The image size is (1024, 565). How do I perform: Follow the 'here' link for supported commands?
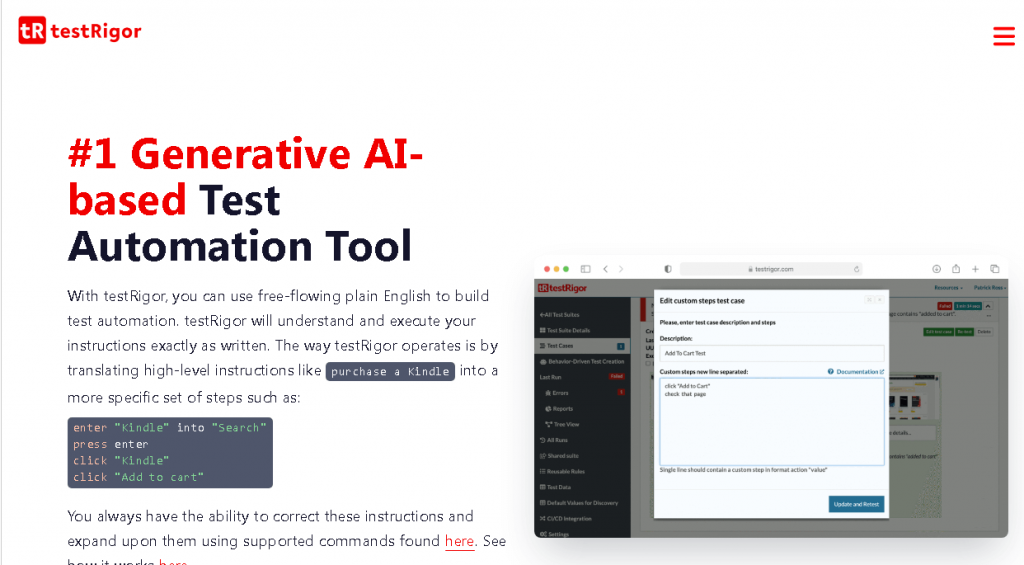coord(459,541)
